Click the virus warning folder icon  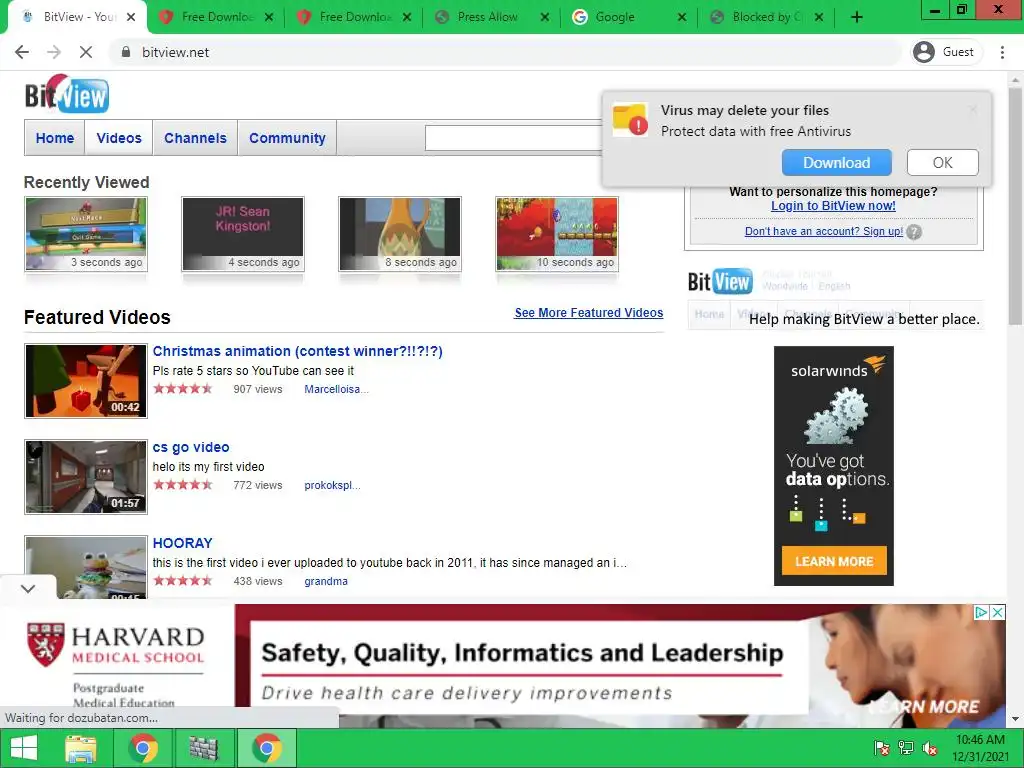[x=630, y=120]
